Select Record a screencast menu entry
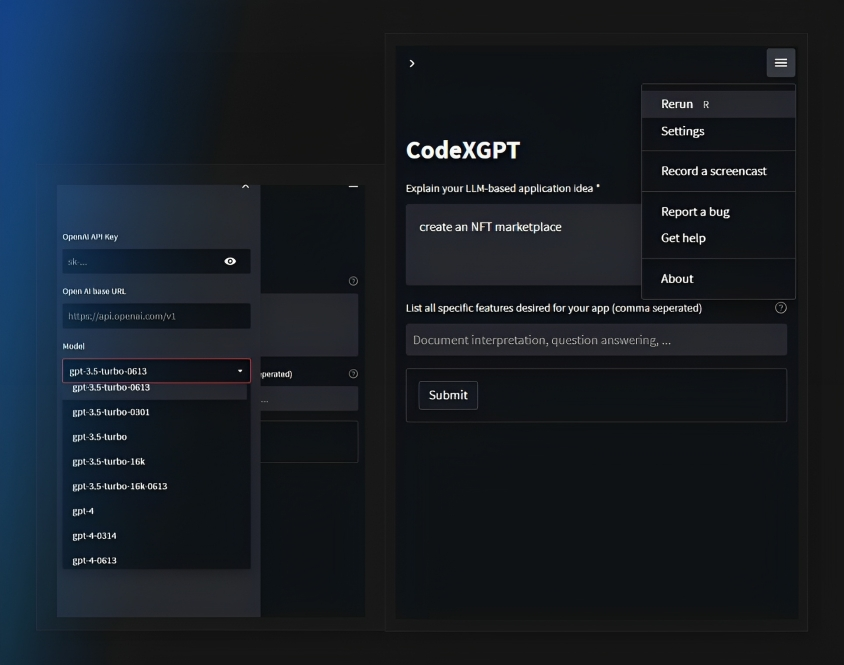 (718, 171)
